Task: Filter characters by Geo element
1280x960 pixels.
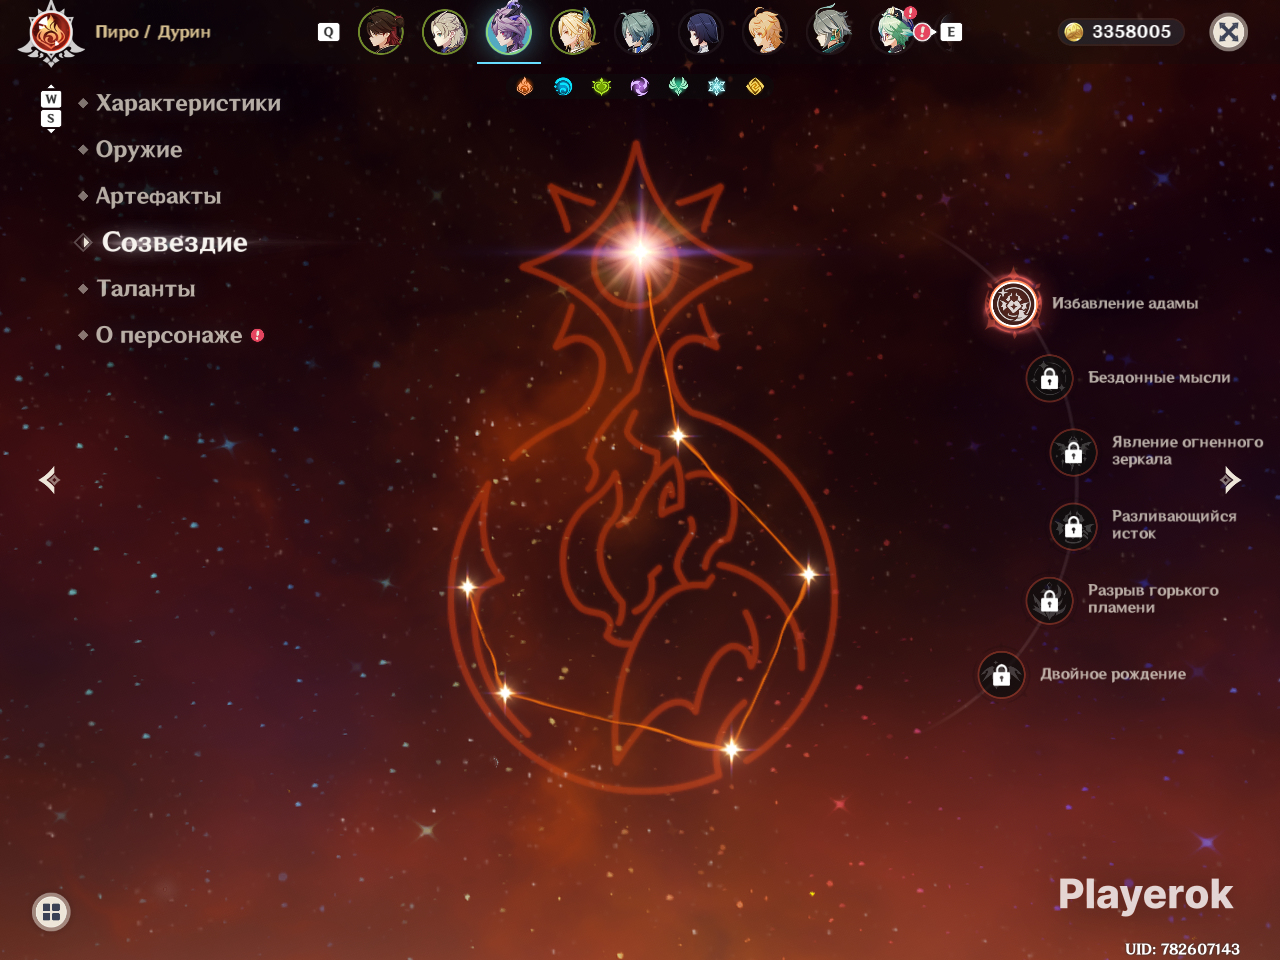Action: click(x=755, y=87)
